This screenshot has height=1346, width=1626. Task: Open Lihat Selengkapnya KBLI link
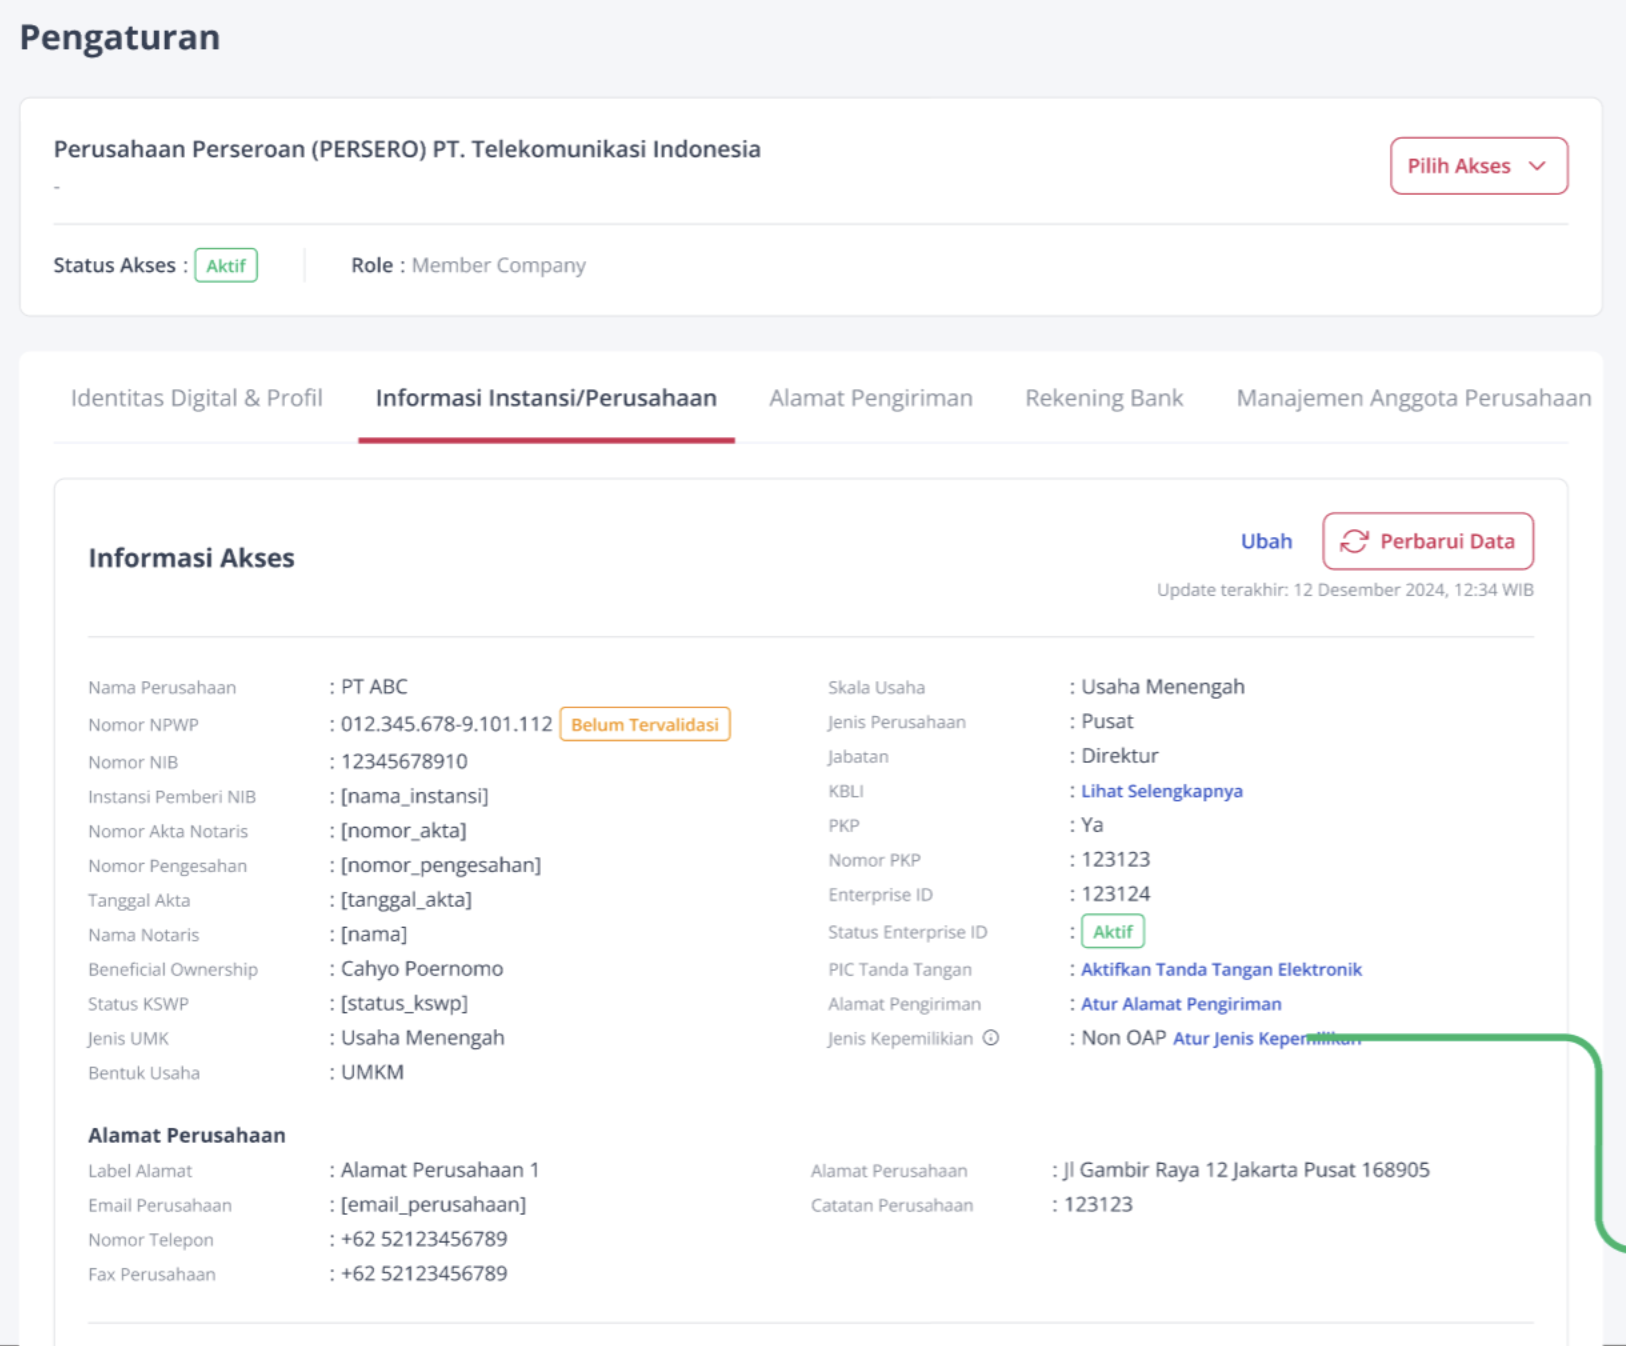point(1162,791)
